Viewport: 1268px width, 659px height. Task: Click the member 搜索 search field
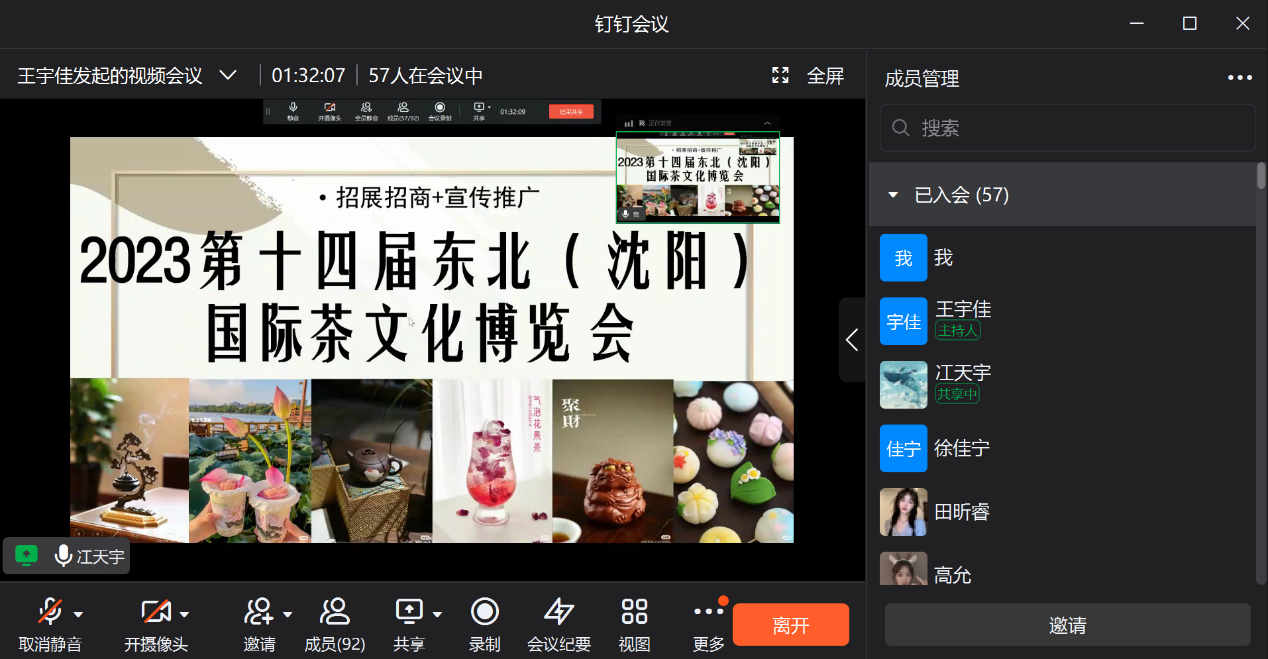tap(1067, 128)
